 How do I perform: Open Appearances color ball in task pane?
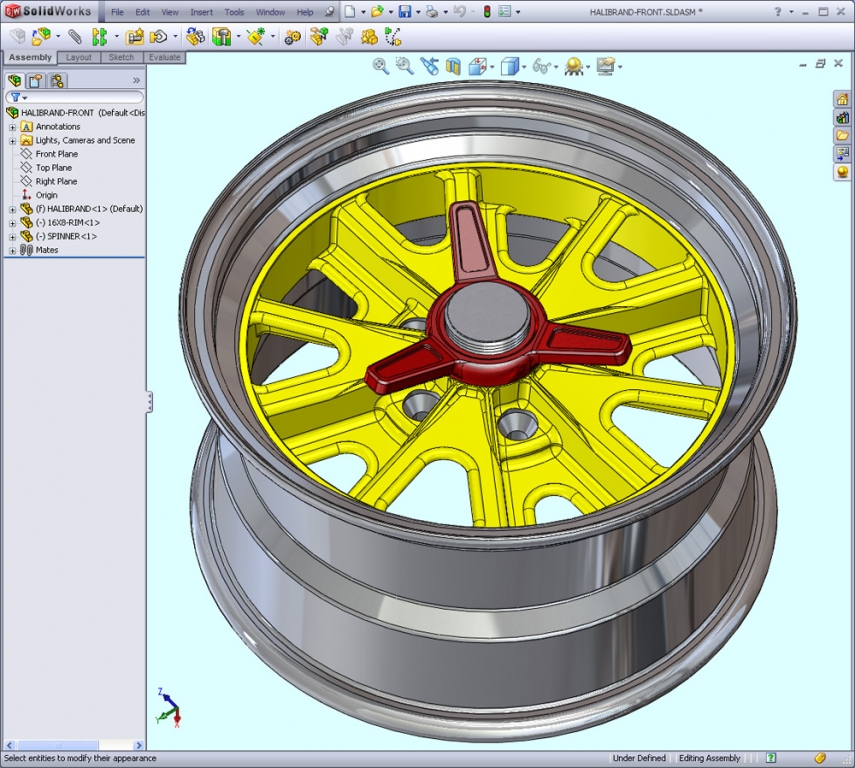842,172
